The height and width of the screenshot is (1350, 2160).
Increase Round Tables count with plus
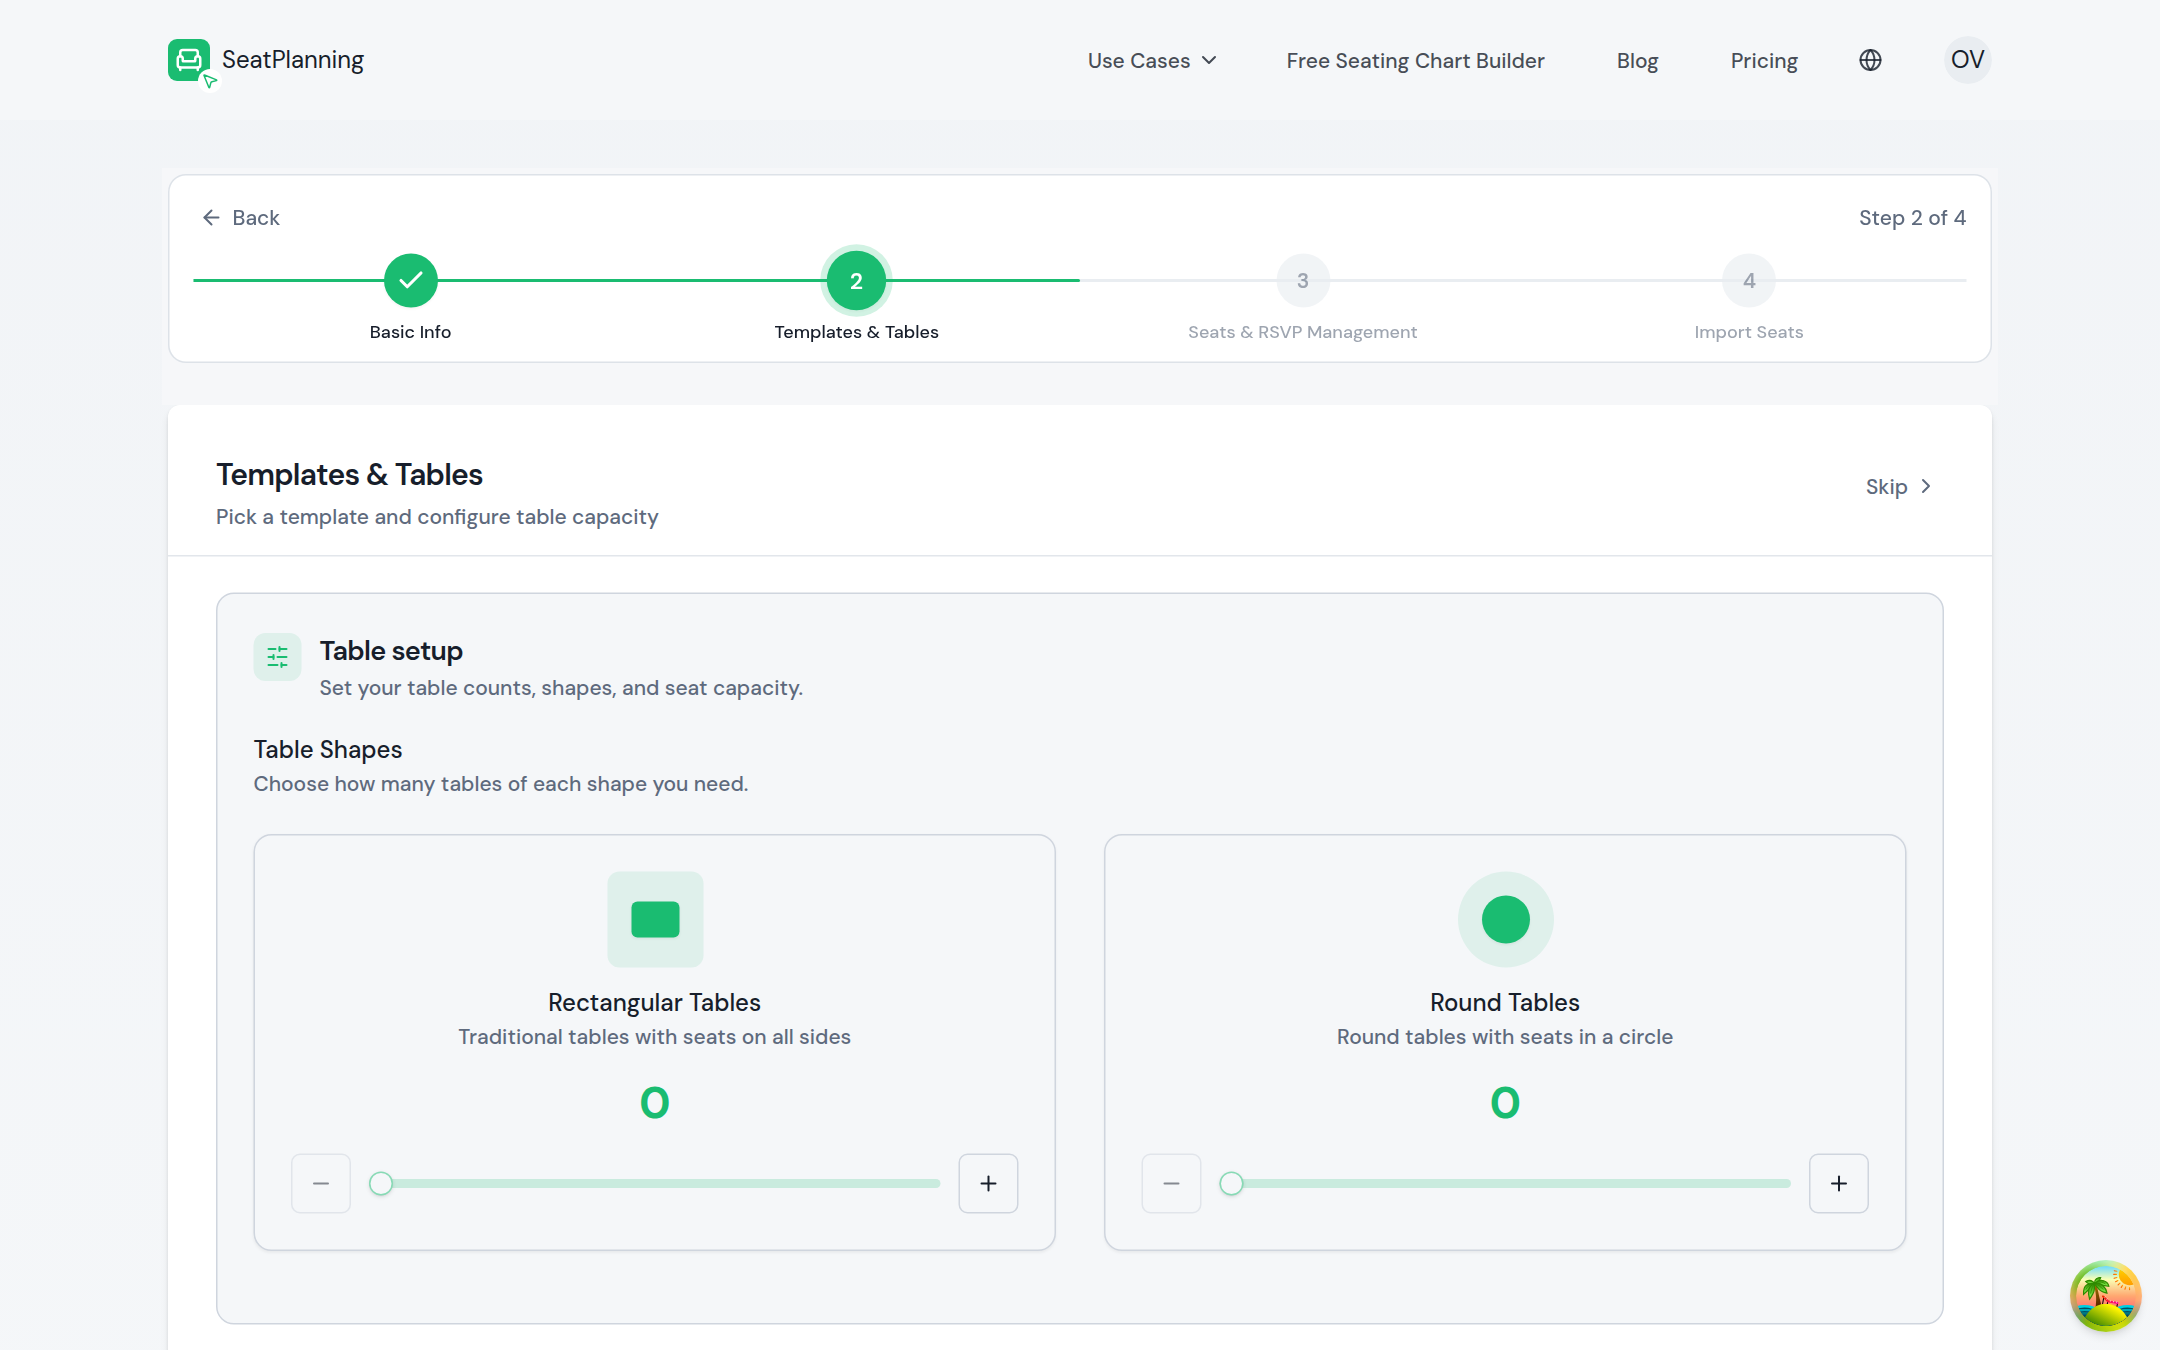[x=1838, y=1183]
